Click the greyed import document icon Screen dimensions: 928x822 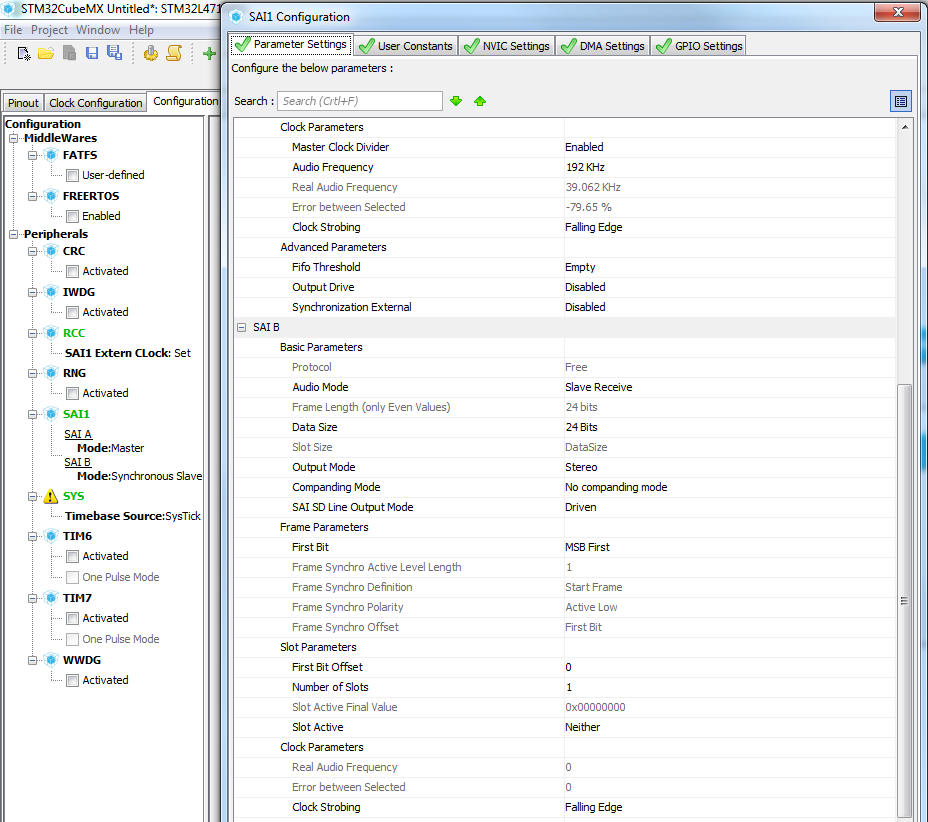[x=69, y=53]
